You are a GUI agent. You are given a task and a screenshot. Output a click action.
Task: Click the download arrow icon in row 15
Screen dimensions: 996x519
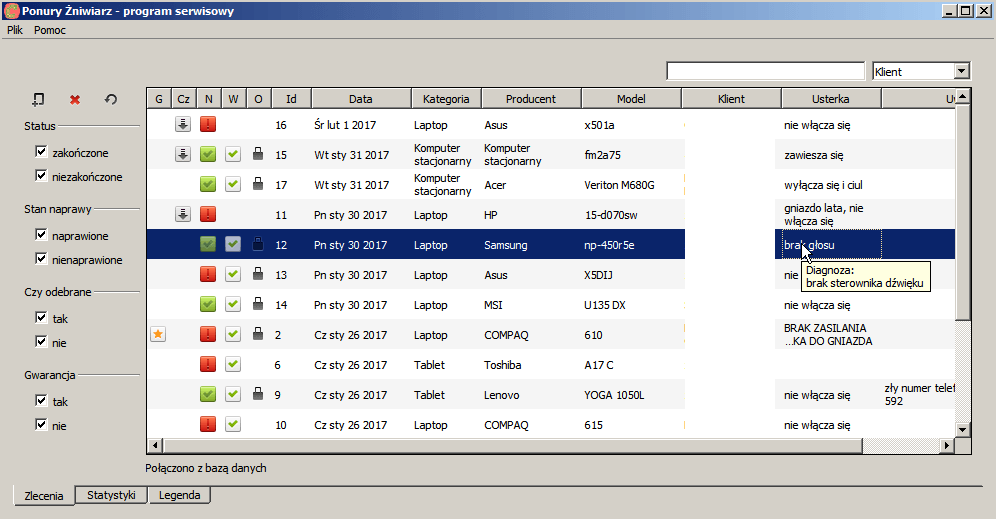(x=183, y=154)
